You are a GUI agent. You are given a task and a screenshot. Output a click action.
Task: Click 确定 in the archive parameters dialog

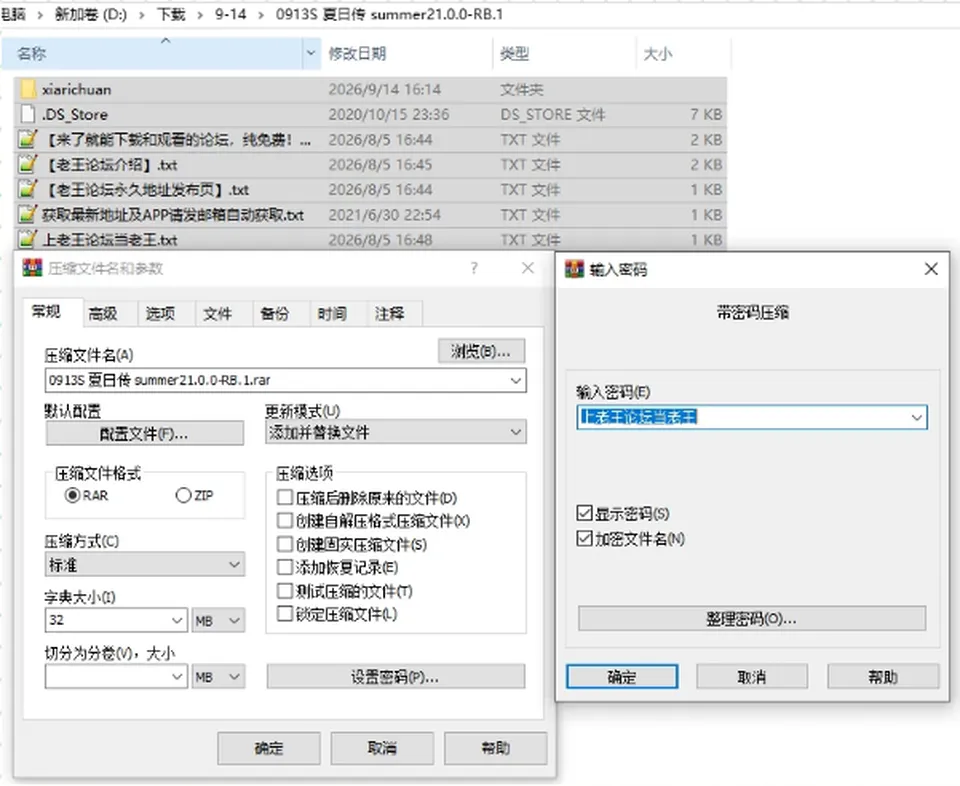[269, 748]
